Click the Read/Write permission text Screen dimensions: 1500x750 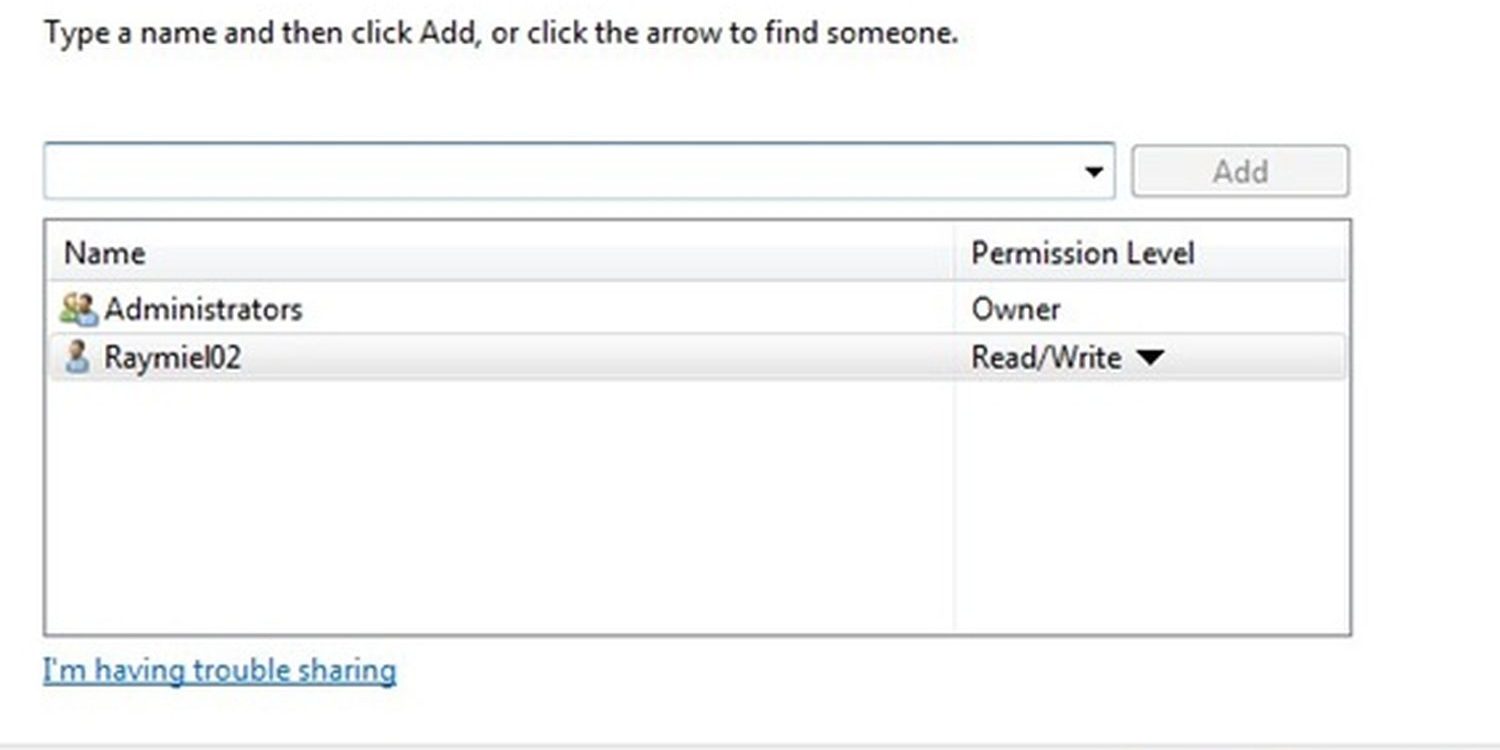[1046, 358]
